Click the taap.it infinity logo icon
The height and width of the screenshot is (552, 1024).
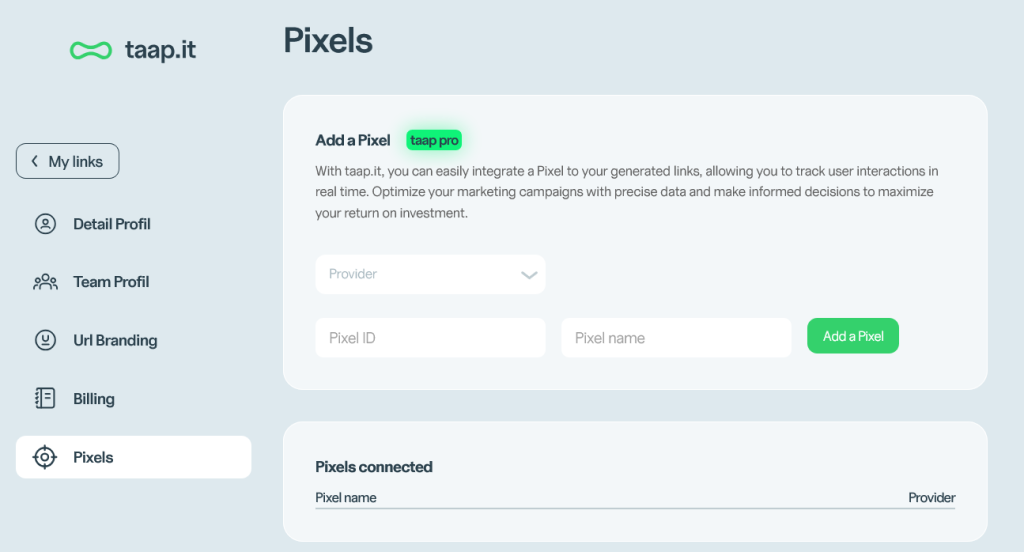(90, 50)
